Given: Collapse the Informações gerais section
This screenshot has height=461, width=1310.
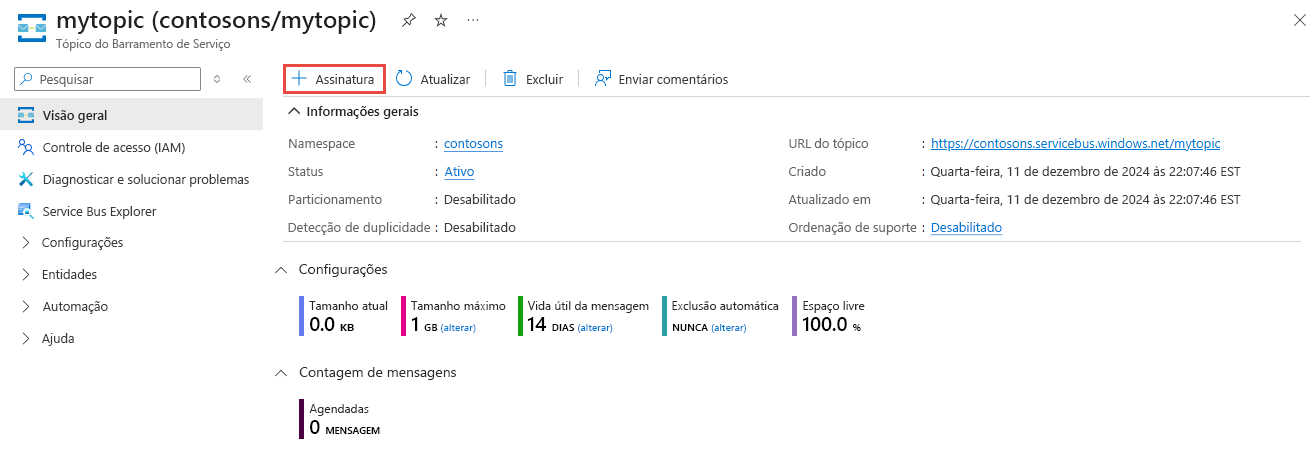Looking at the screenshot, I should [x=353, y=111].
